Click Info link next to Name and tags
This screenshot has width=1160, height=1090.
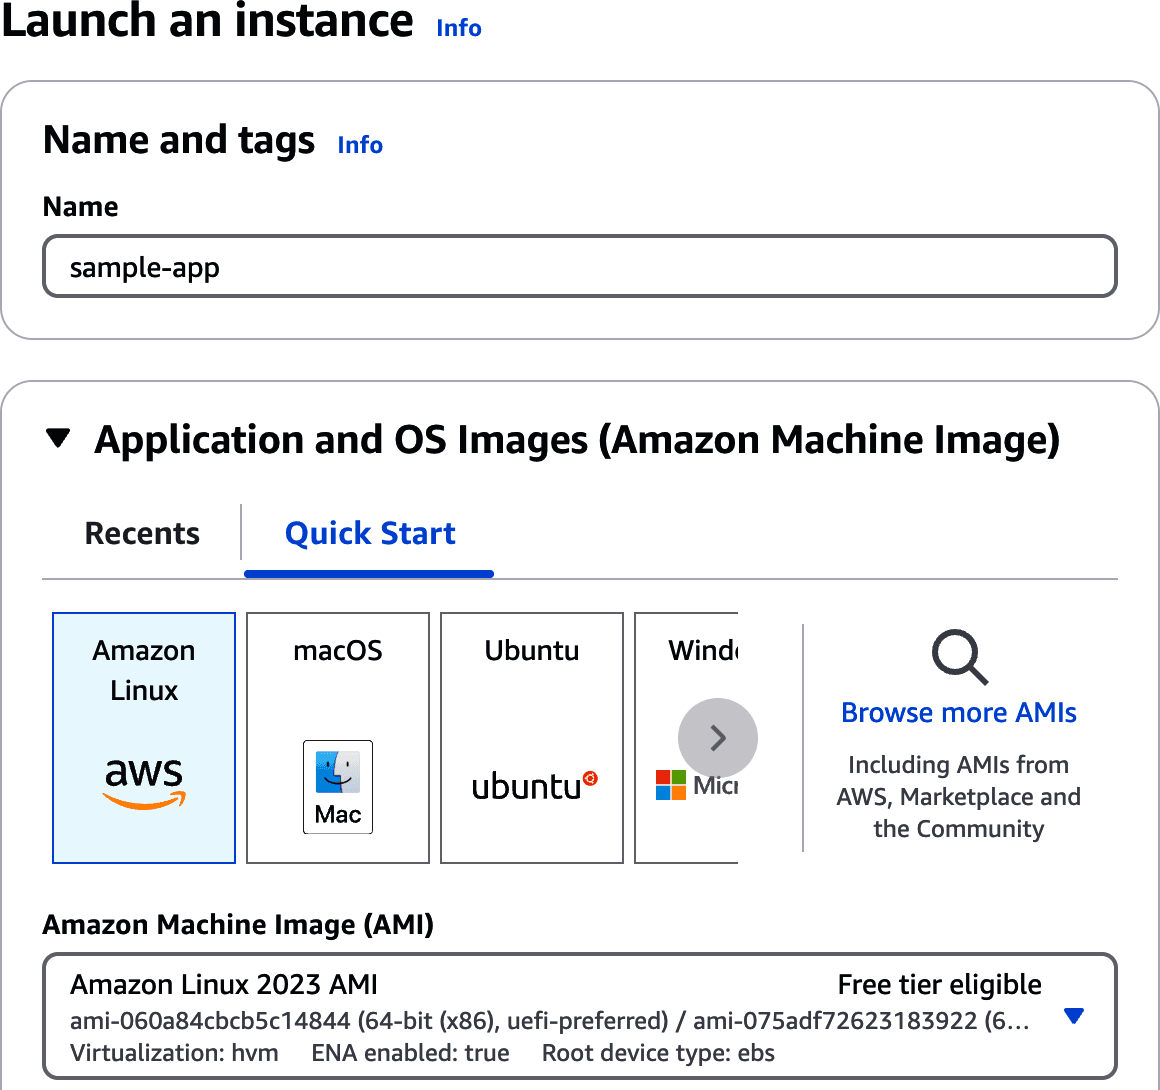[360, 144]
